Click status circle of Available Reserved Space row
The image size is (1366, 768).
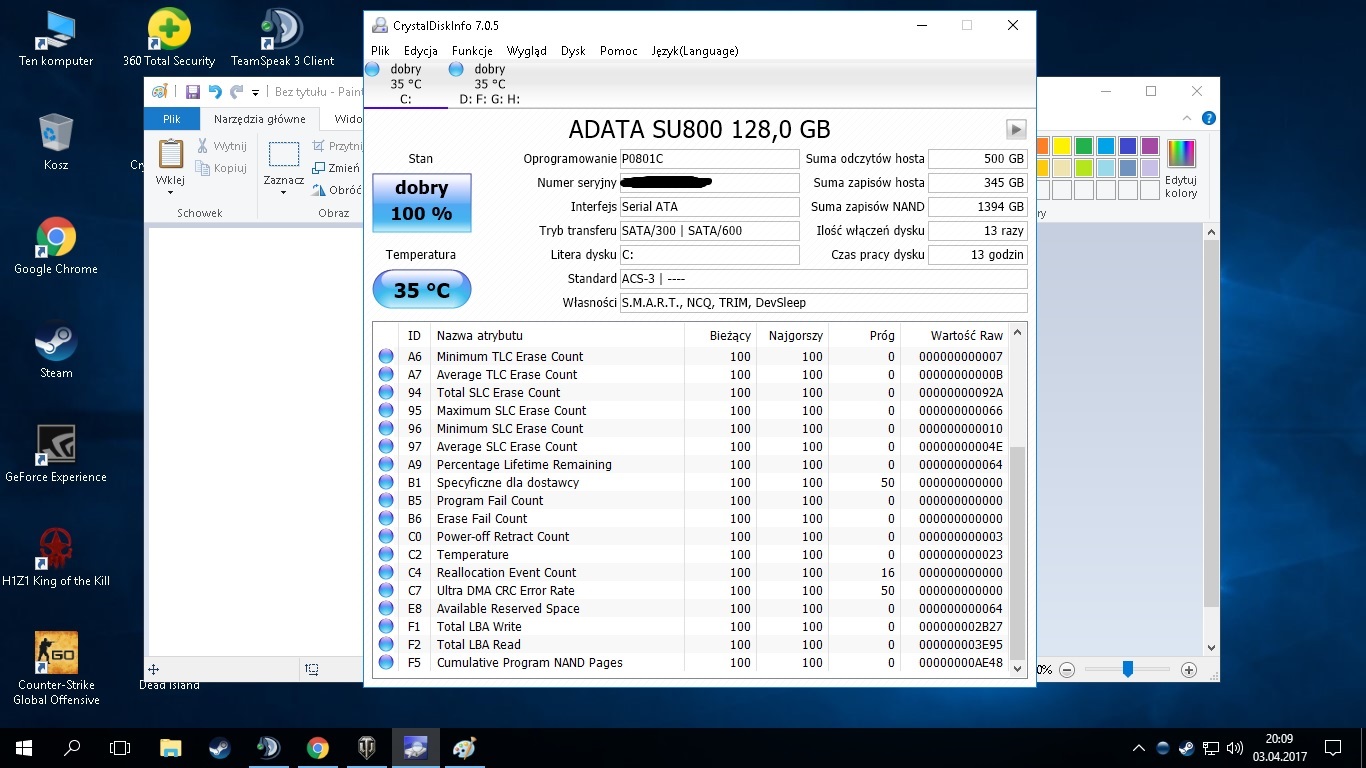[x=386, y=609]
